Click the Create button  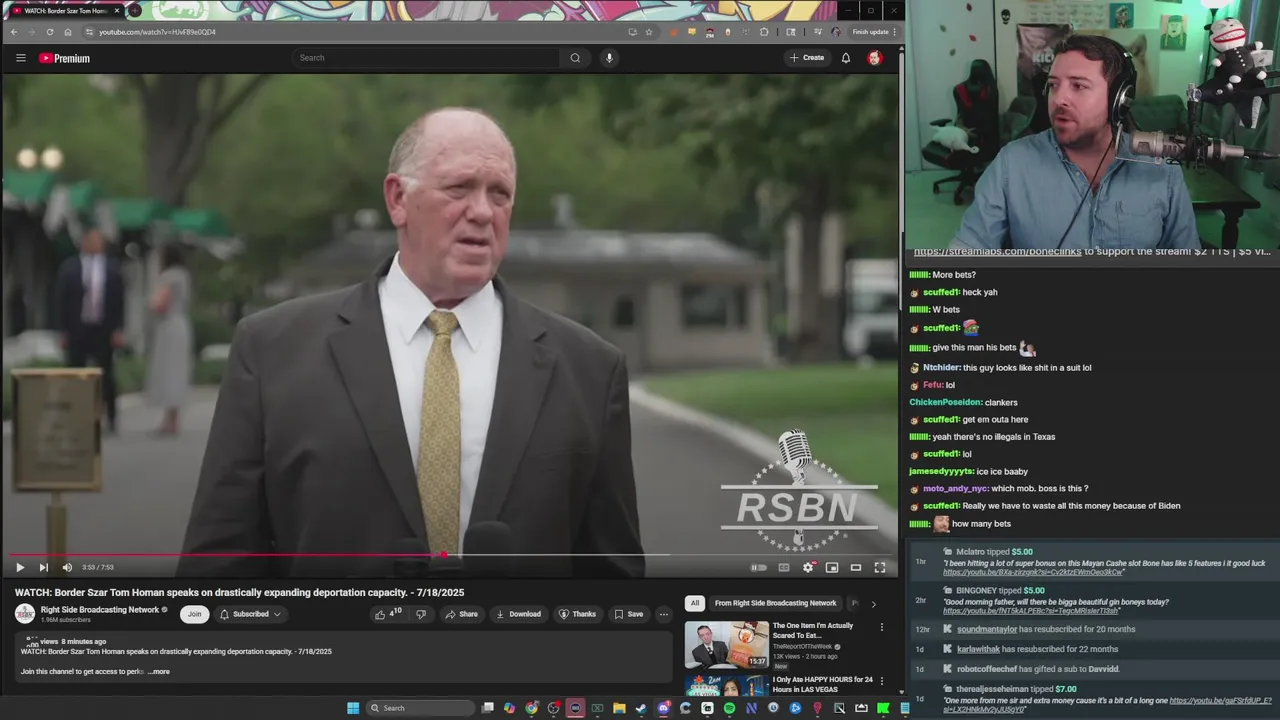807,58
